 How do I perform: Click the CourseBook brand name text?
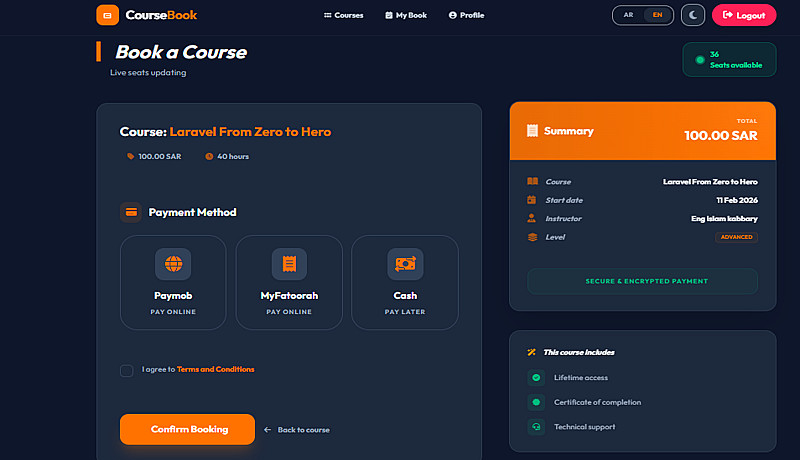pos(161,15)
